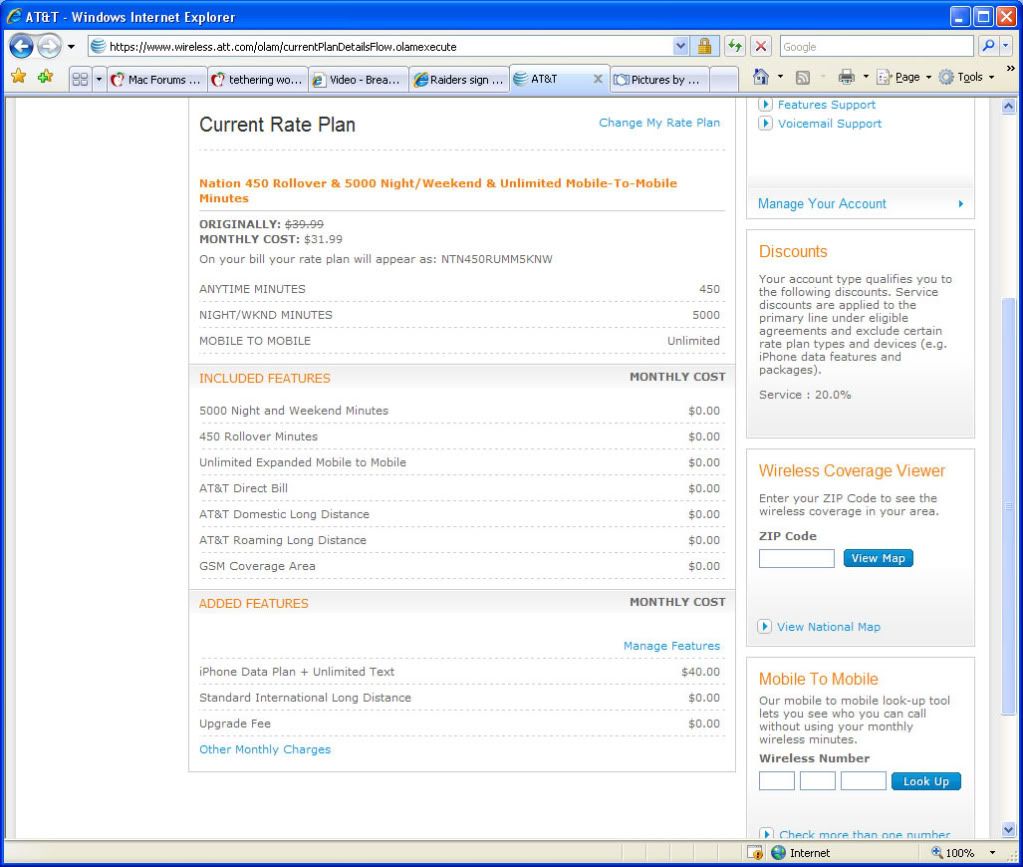The width and height of the screenshot is (1023, 867).
Task: Click the Look Up button
Action: tap(926, 782)
